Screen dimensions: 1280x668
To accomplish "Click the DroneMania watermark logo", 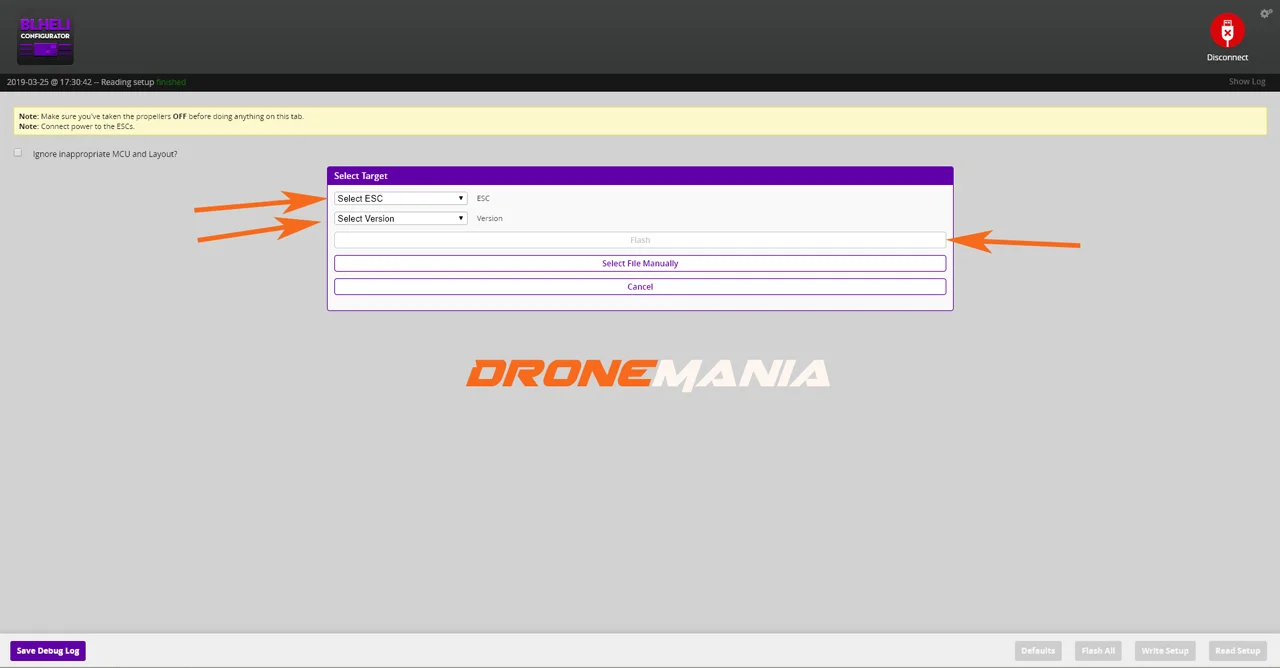I will point(647,374).
